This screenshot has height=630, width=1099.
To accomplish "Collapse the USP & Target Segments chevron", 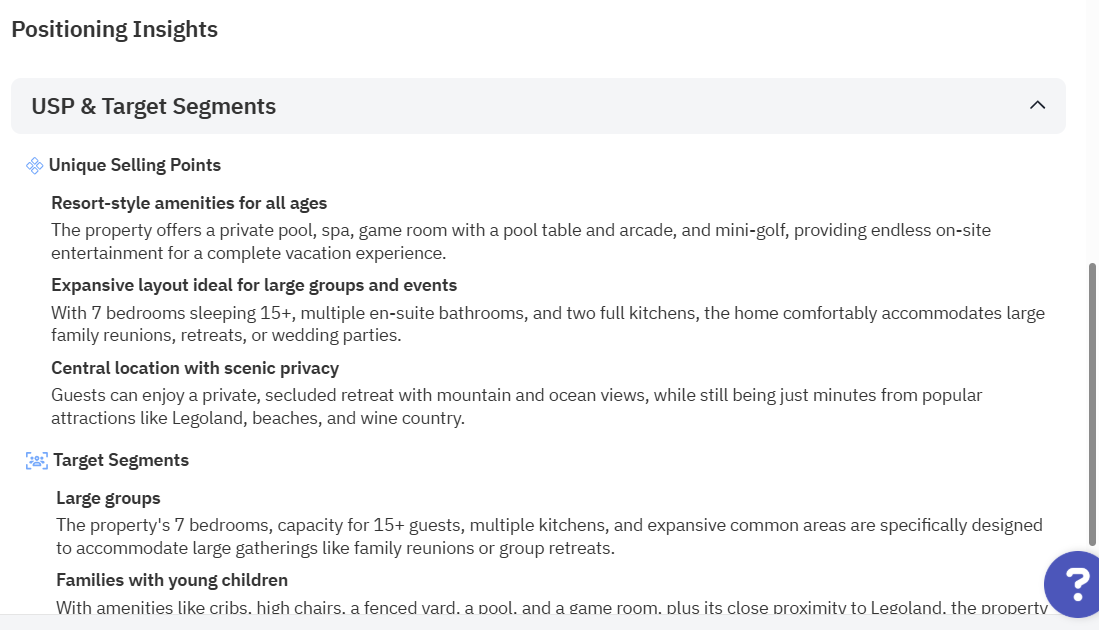I will tap(1037, 105).
